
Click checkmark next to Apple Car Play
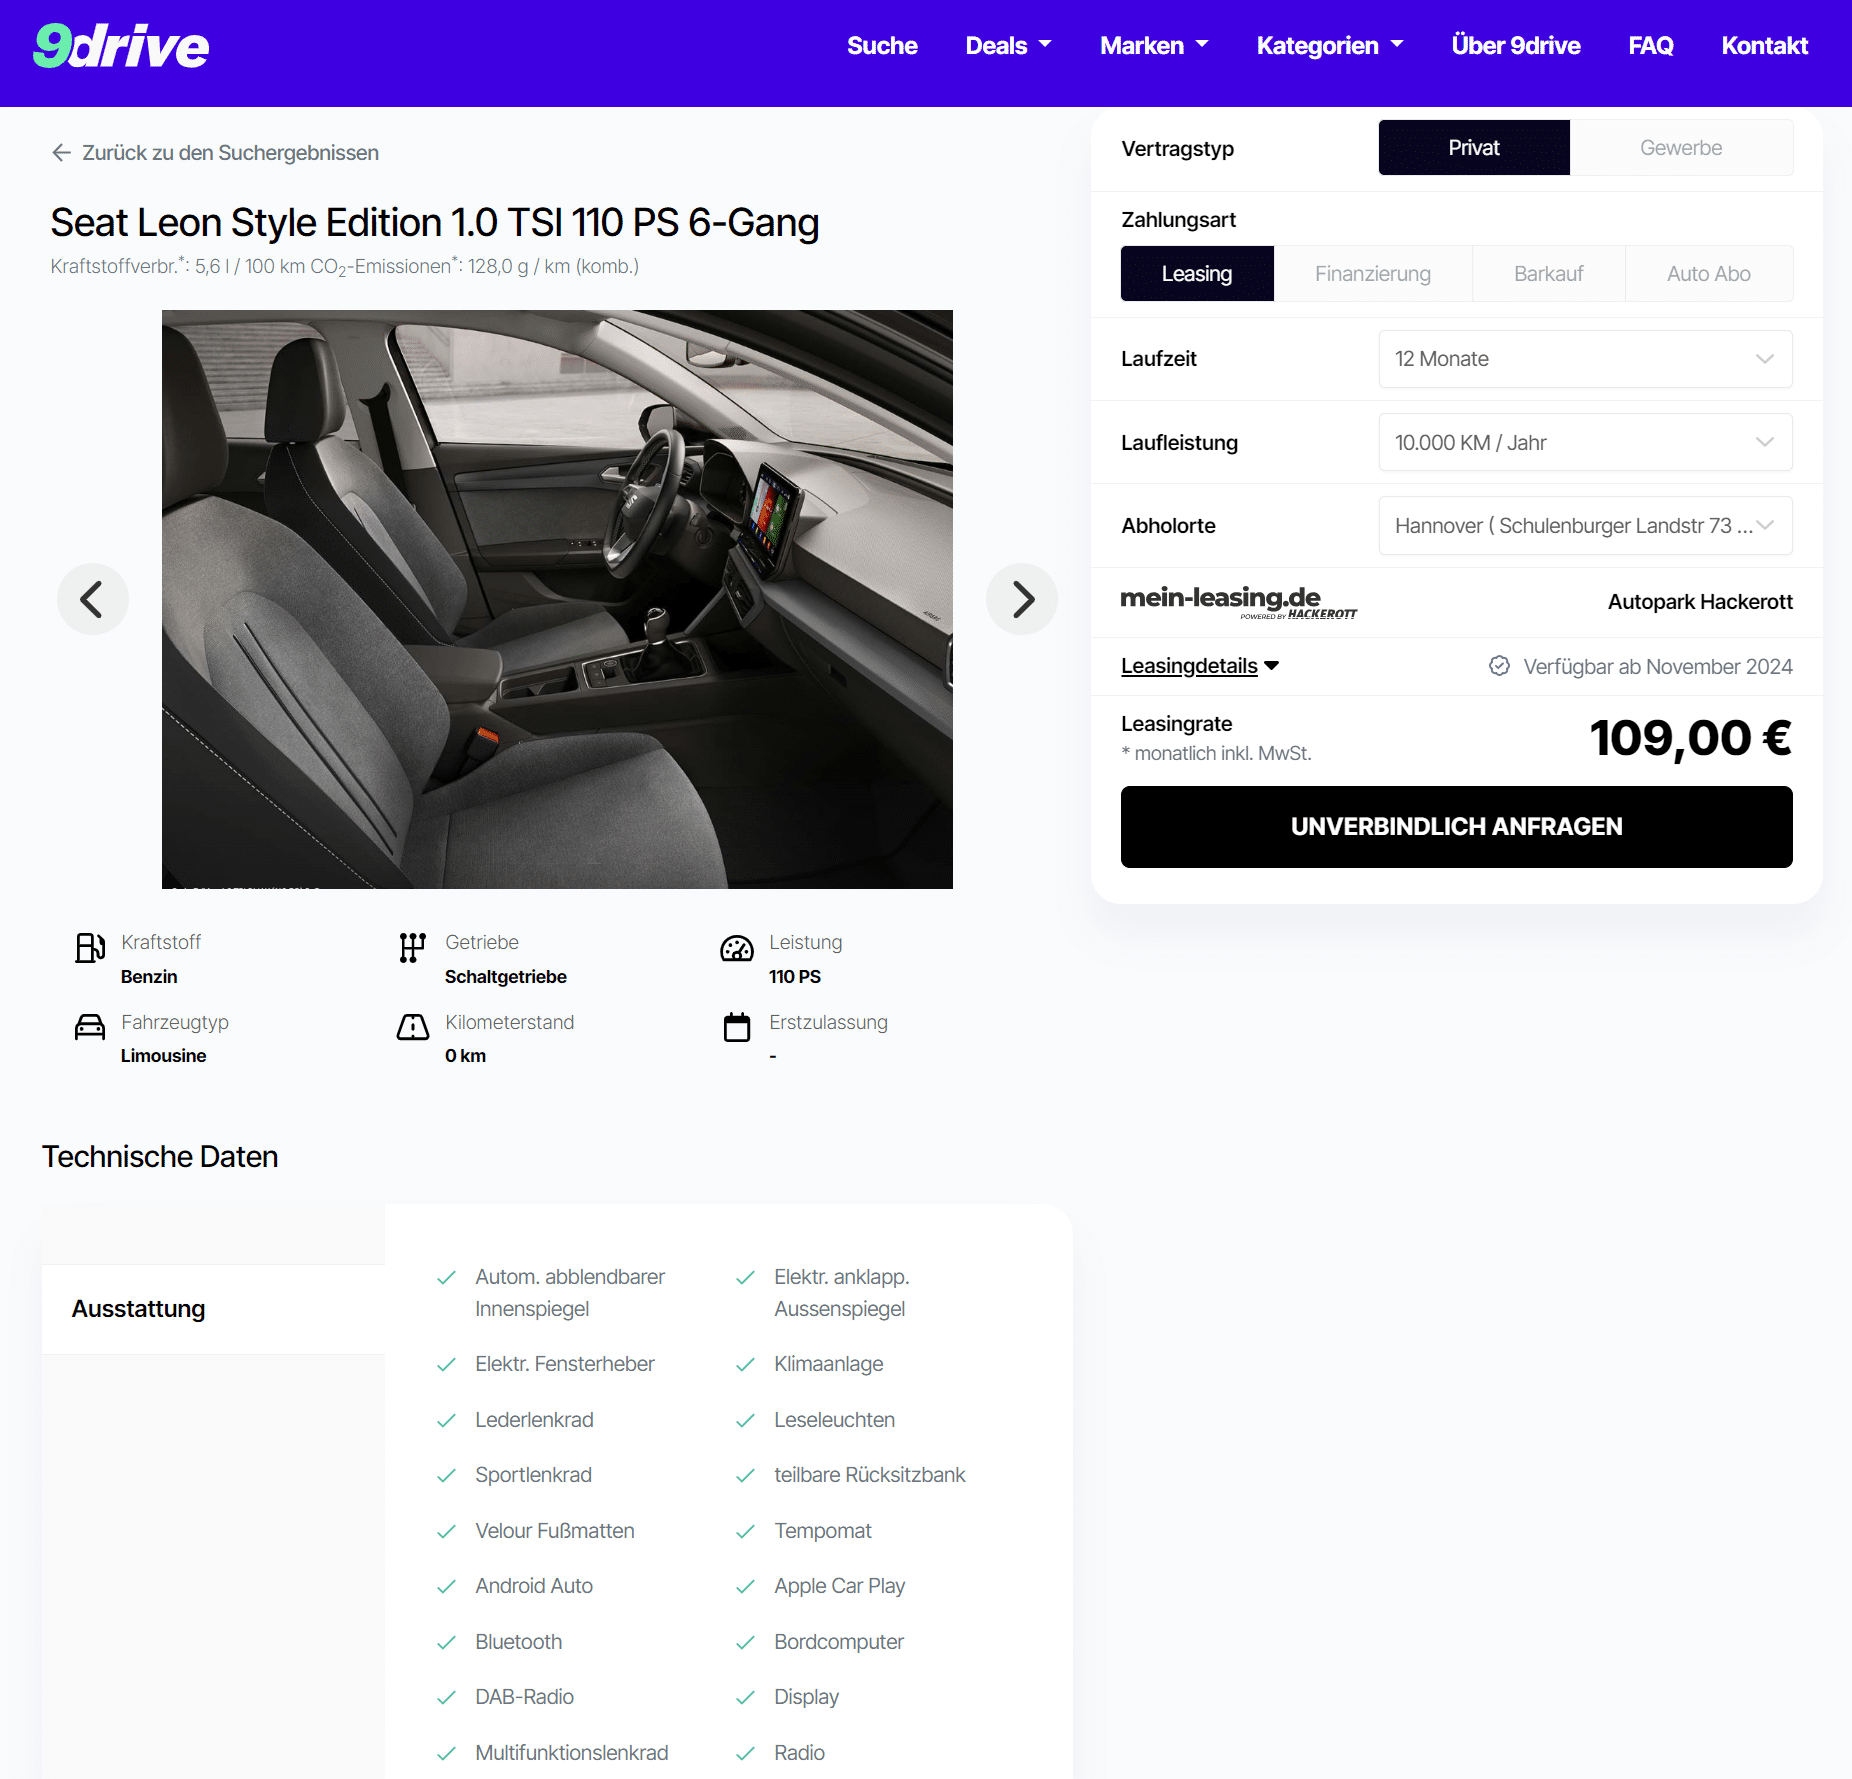[x=745, y=1586]
